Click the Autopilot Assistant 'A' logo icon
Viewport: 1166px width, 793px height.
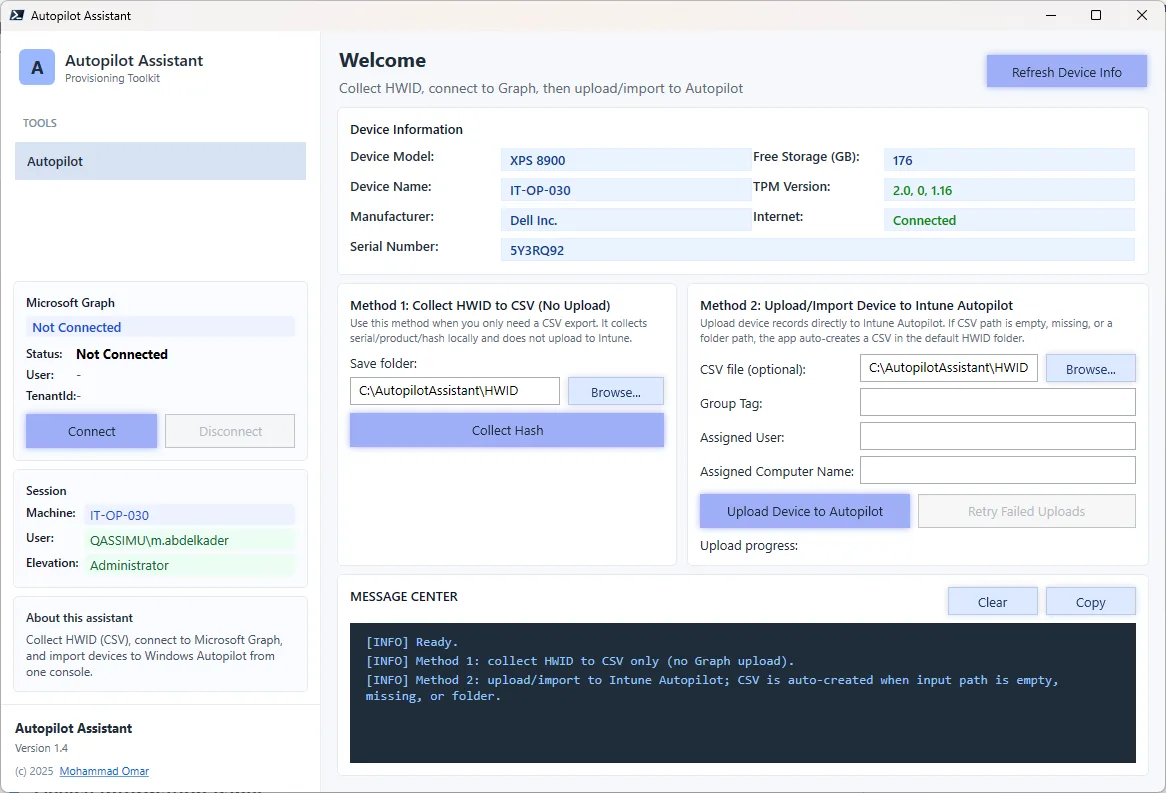[37, 68]
